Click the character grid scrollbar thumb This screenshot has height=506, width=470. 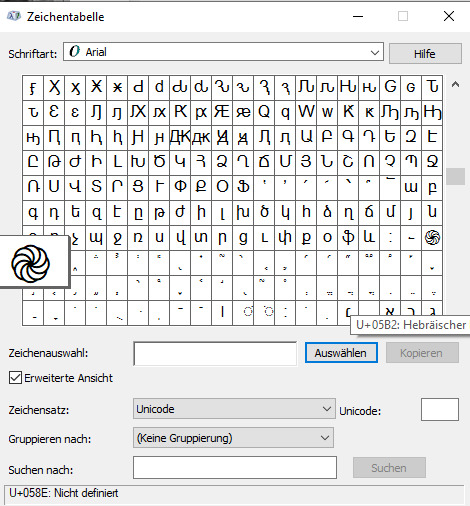[x=455, y=176]
